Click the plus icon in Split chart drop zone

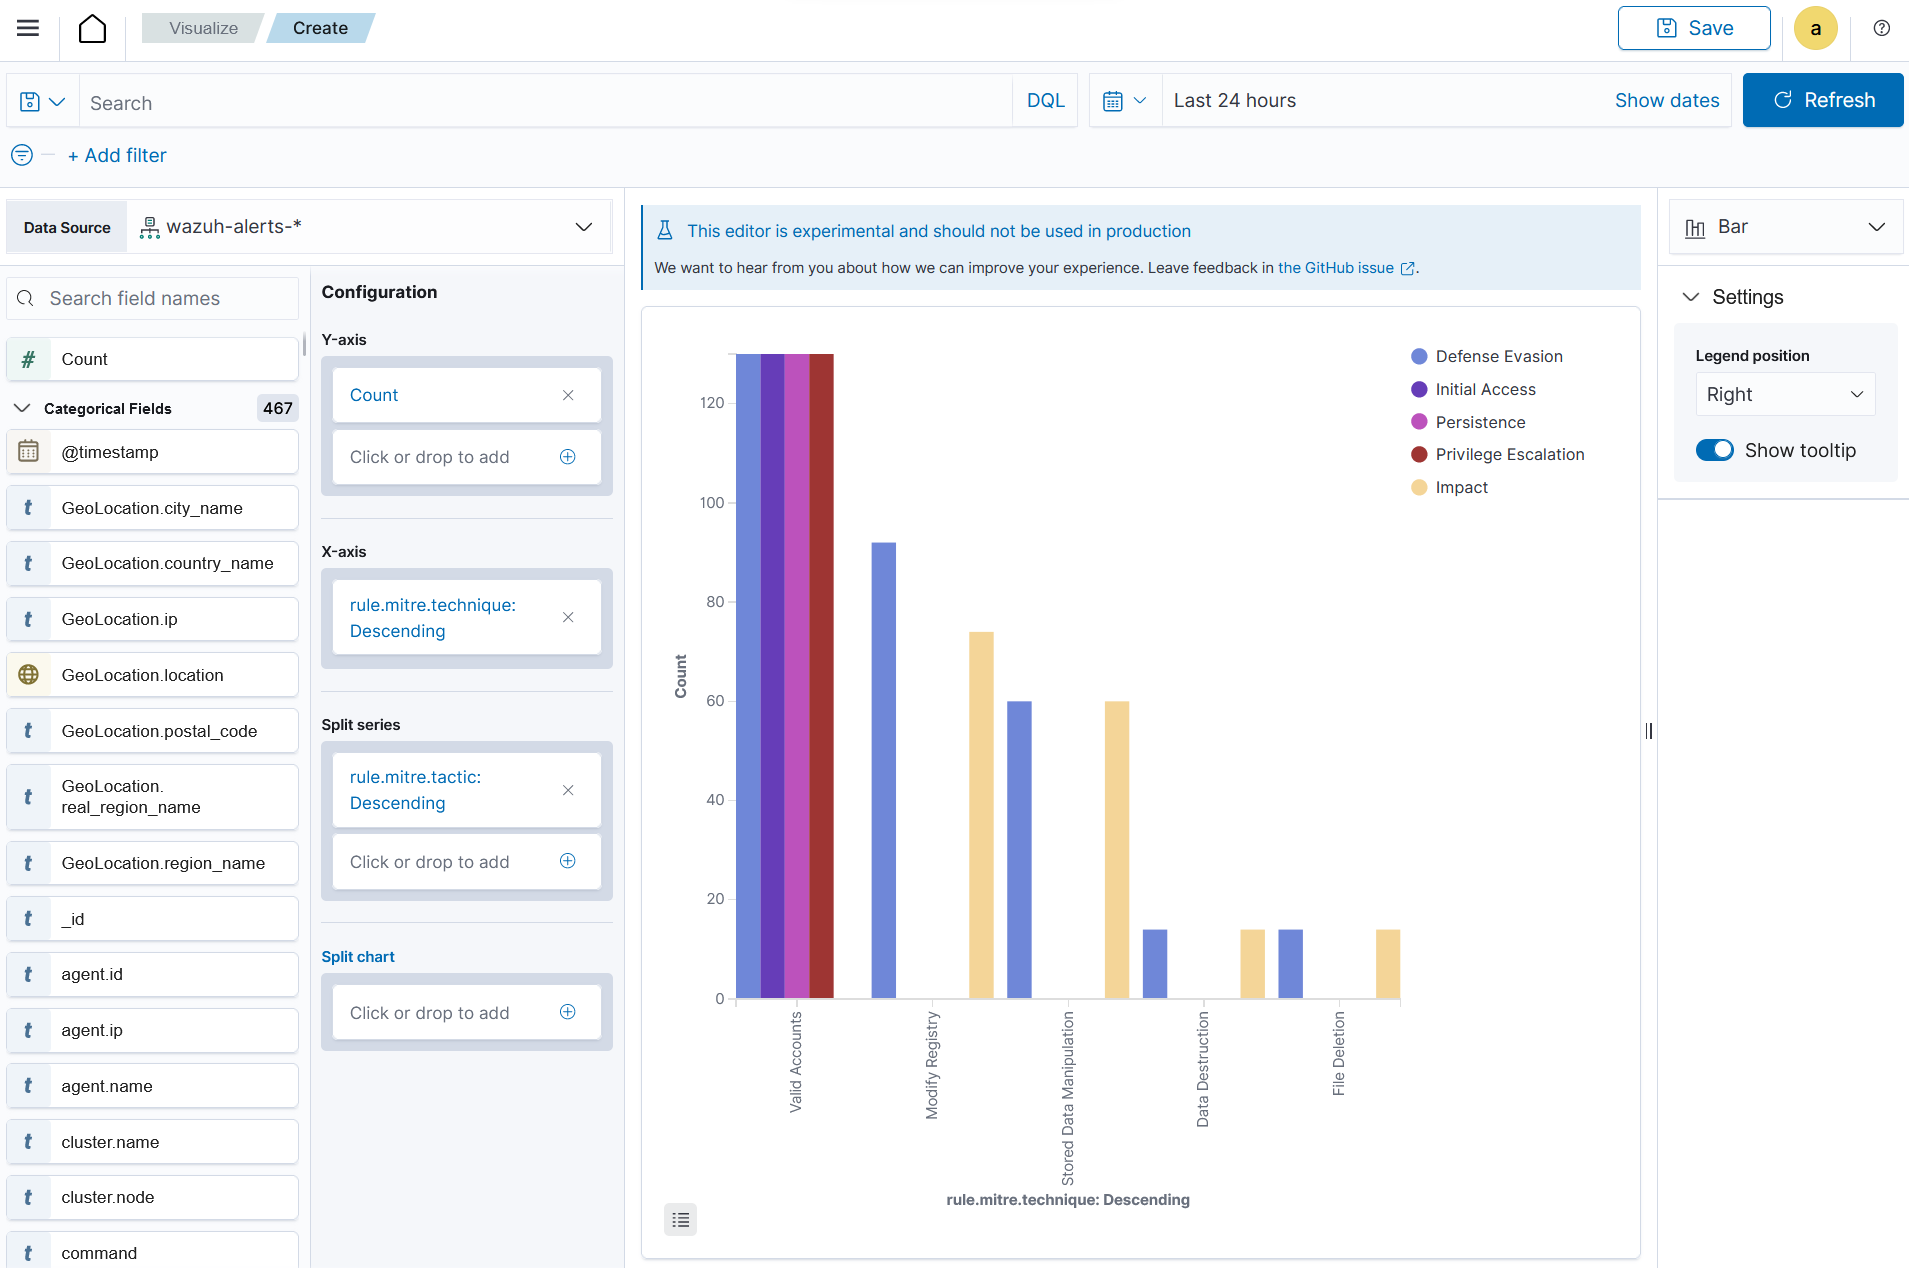(x=567, y=1012)
